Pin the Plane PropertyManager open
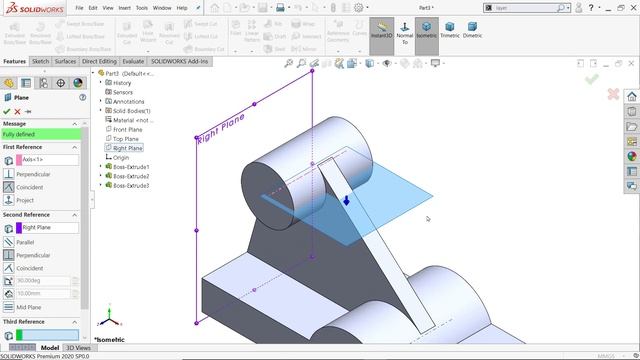640x360 pixels. tap(28, 111)
